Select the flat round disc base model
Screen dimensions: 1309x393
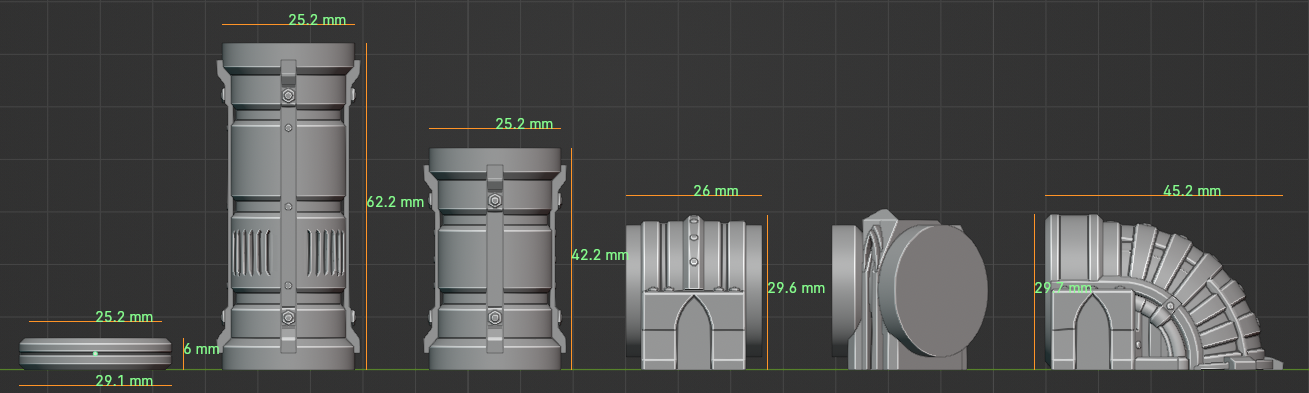click(x=95, y=353)
